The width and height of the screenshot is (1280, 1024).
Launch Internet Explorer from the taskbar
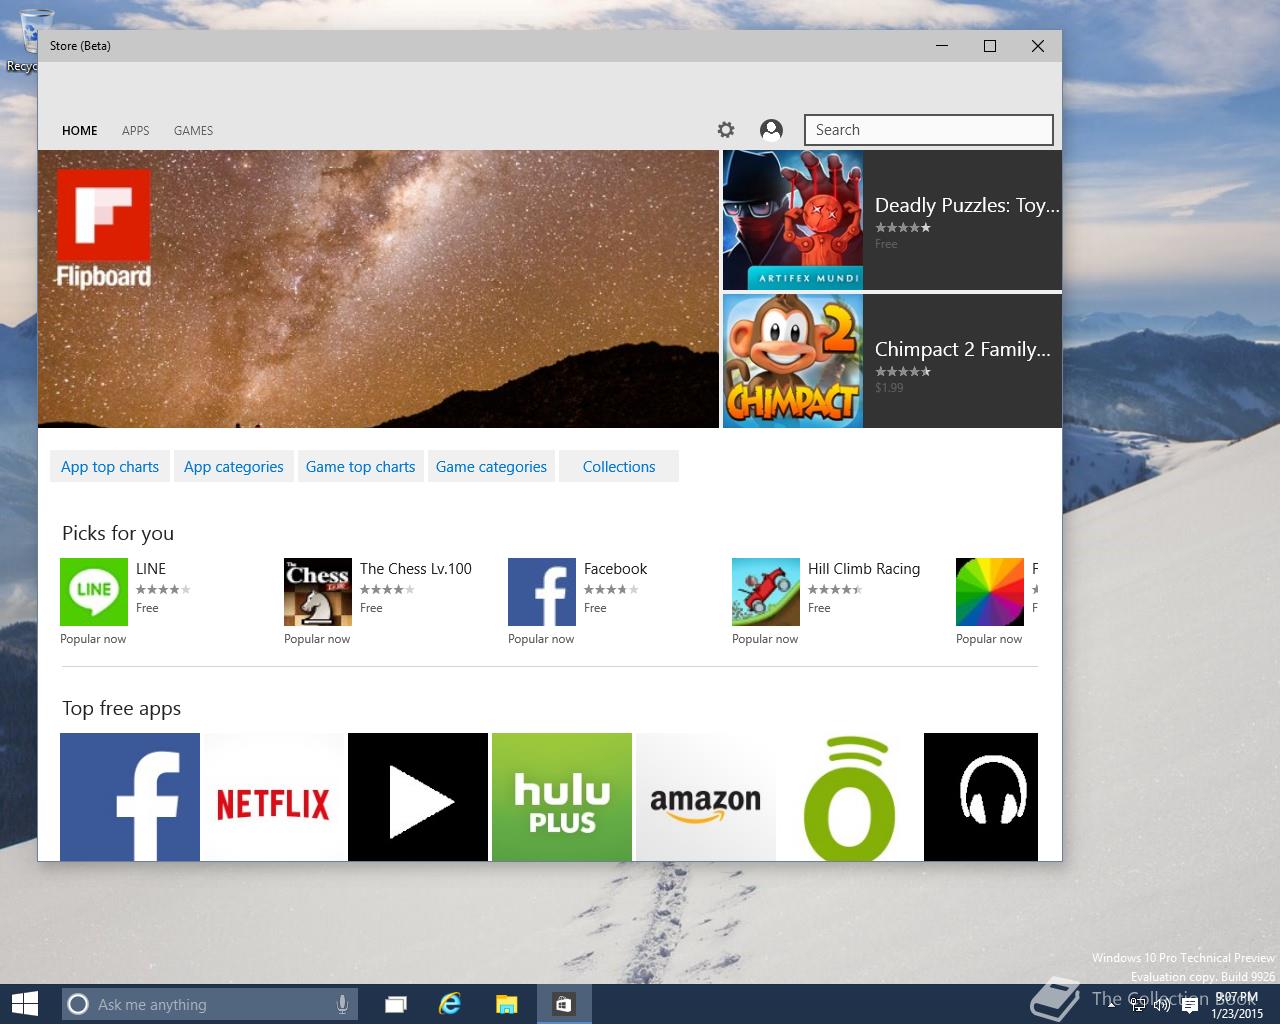coord(451,1004)
